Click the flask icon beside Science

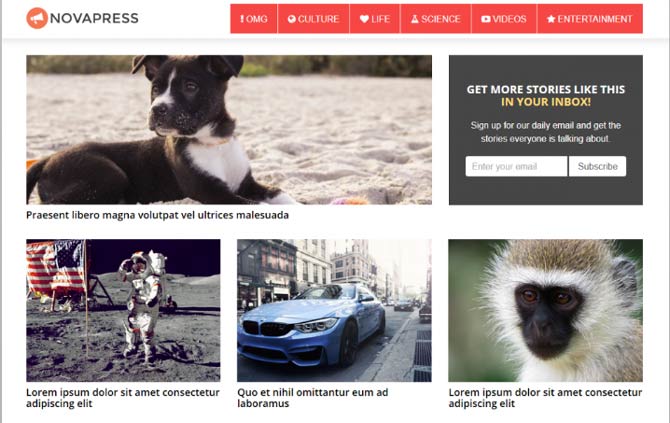(415, 19)
